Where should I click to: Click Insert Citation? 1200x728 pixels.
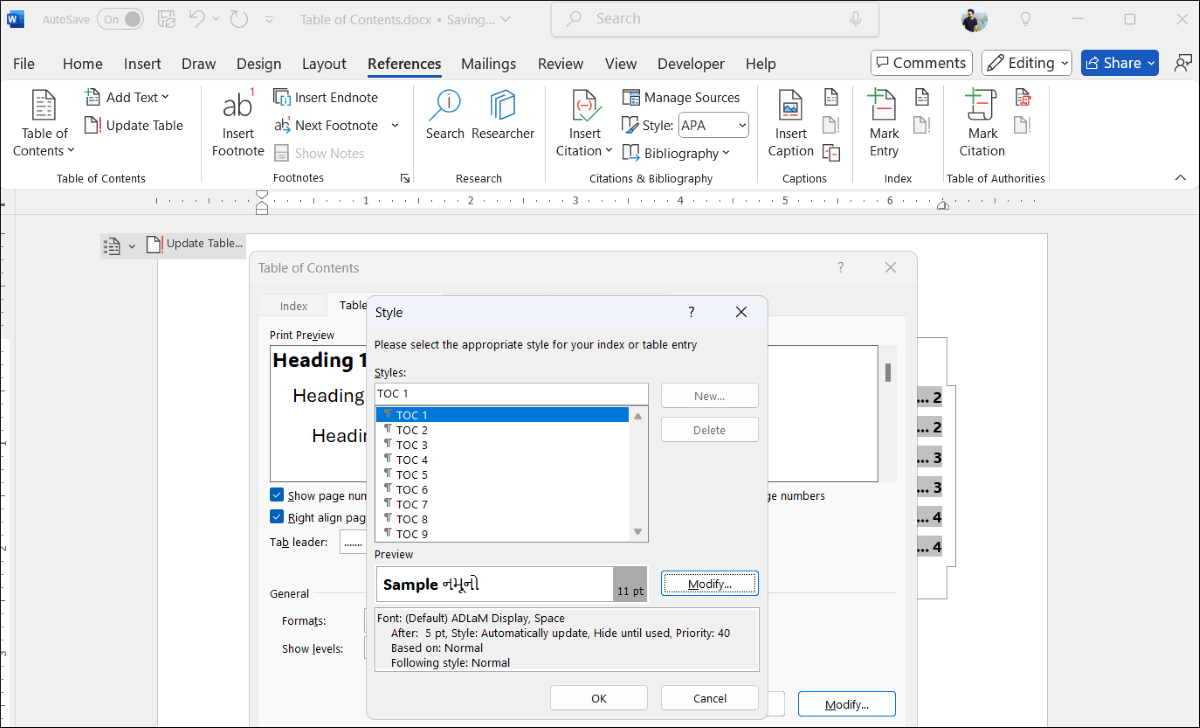click(585, 124)
